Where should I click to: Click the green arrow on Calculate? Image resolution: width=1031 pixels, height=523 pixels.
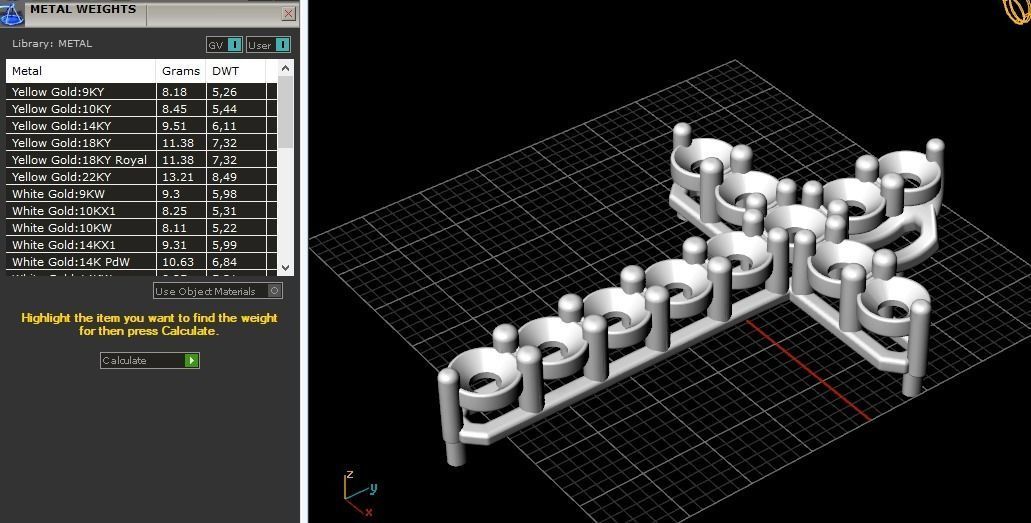tap(191, 361)
